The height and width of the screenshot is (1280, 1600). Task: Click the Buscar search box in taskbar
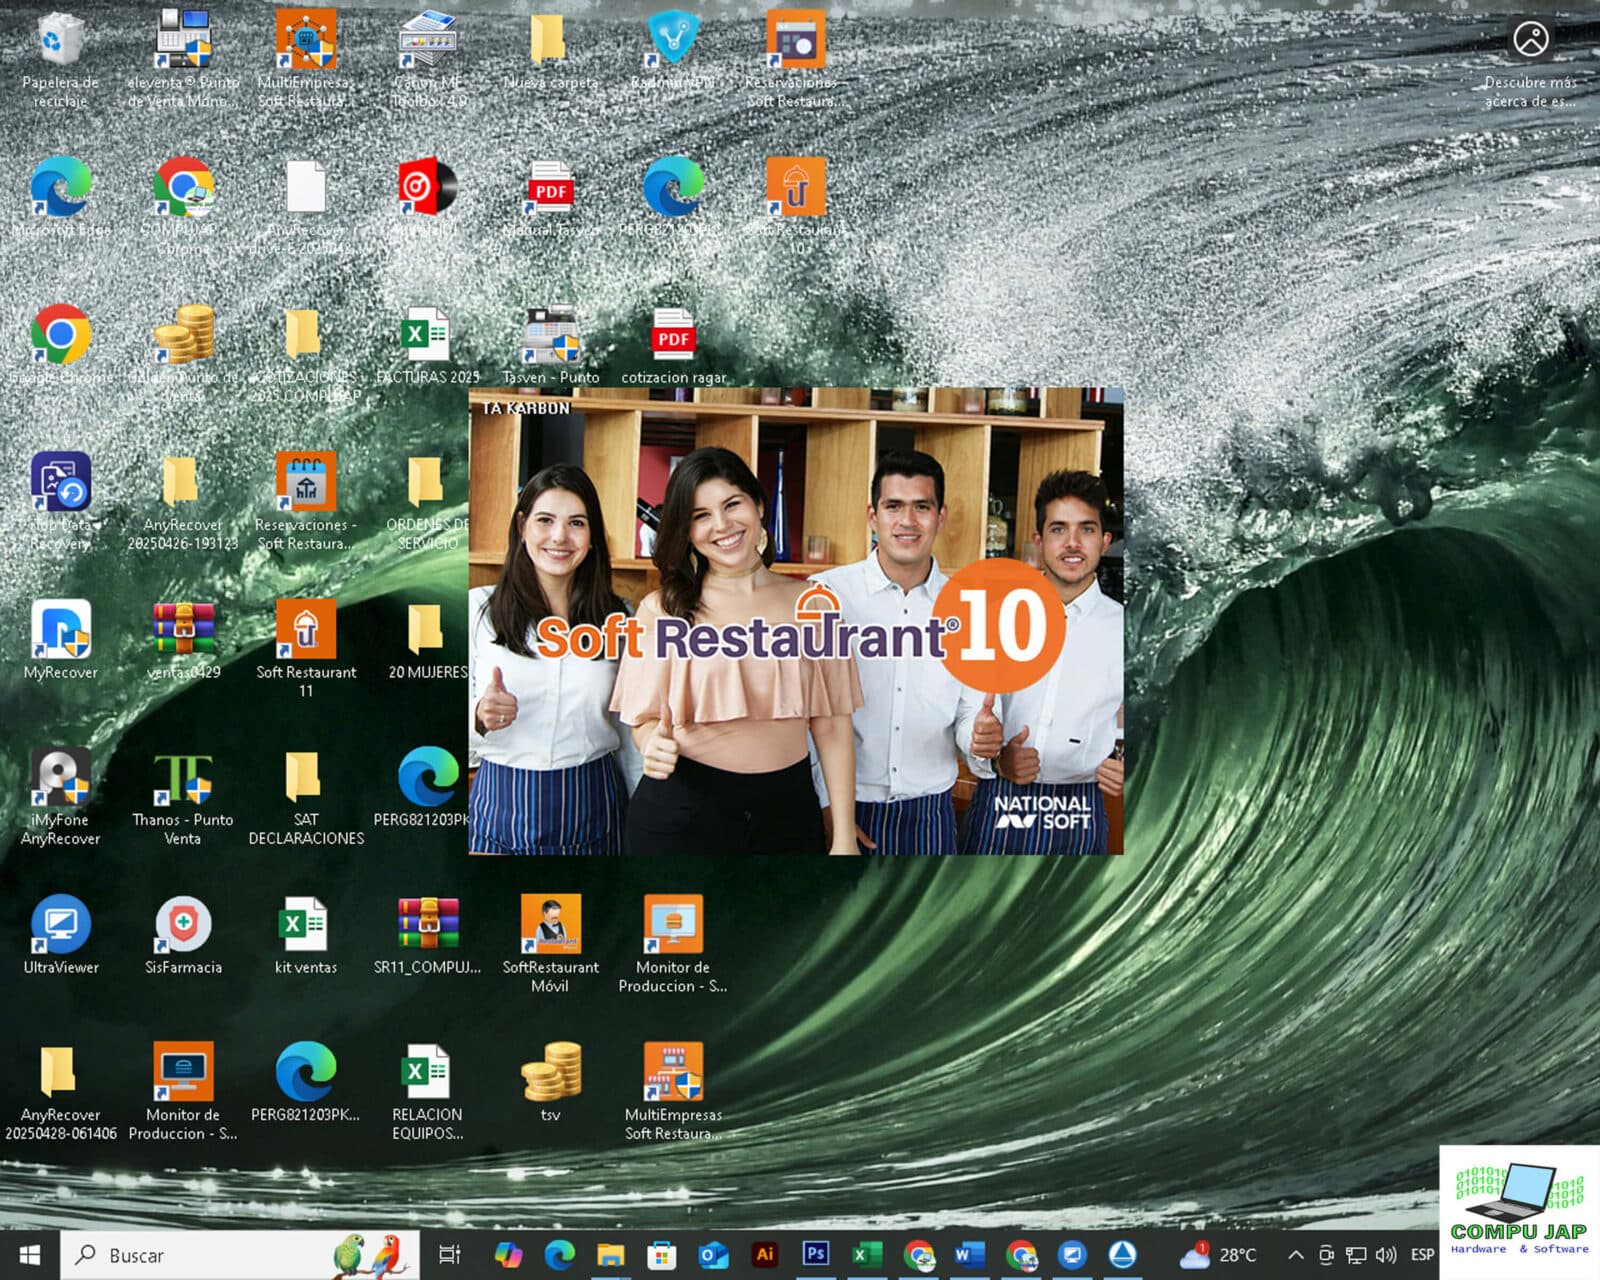240,1255
